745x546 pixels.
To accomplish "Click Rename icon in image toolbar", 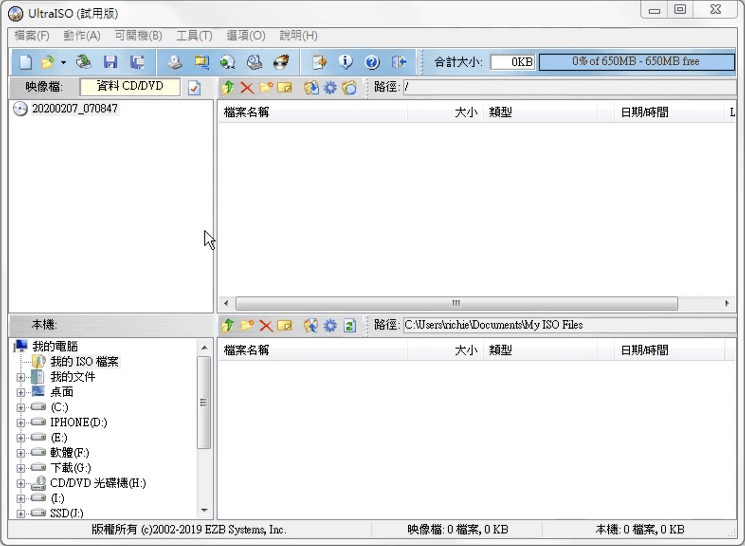I will click(x=285, y=87).
